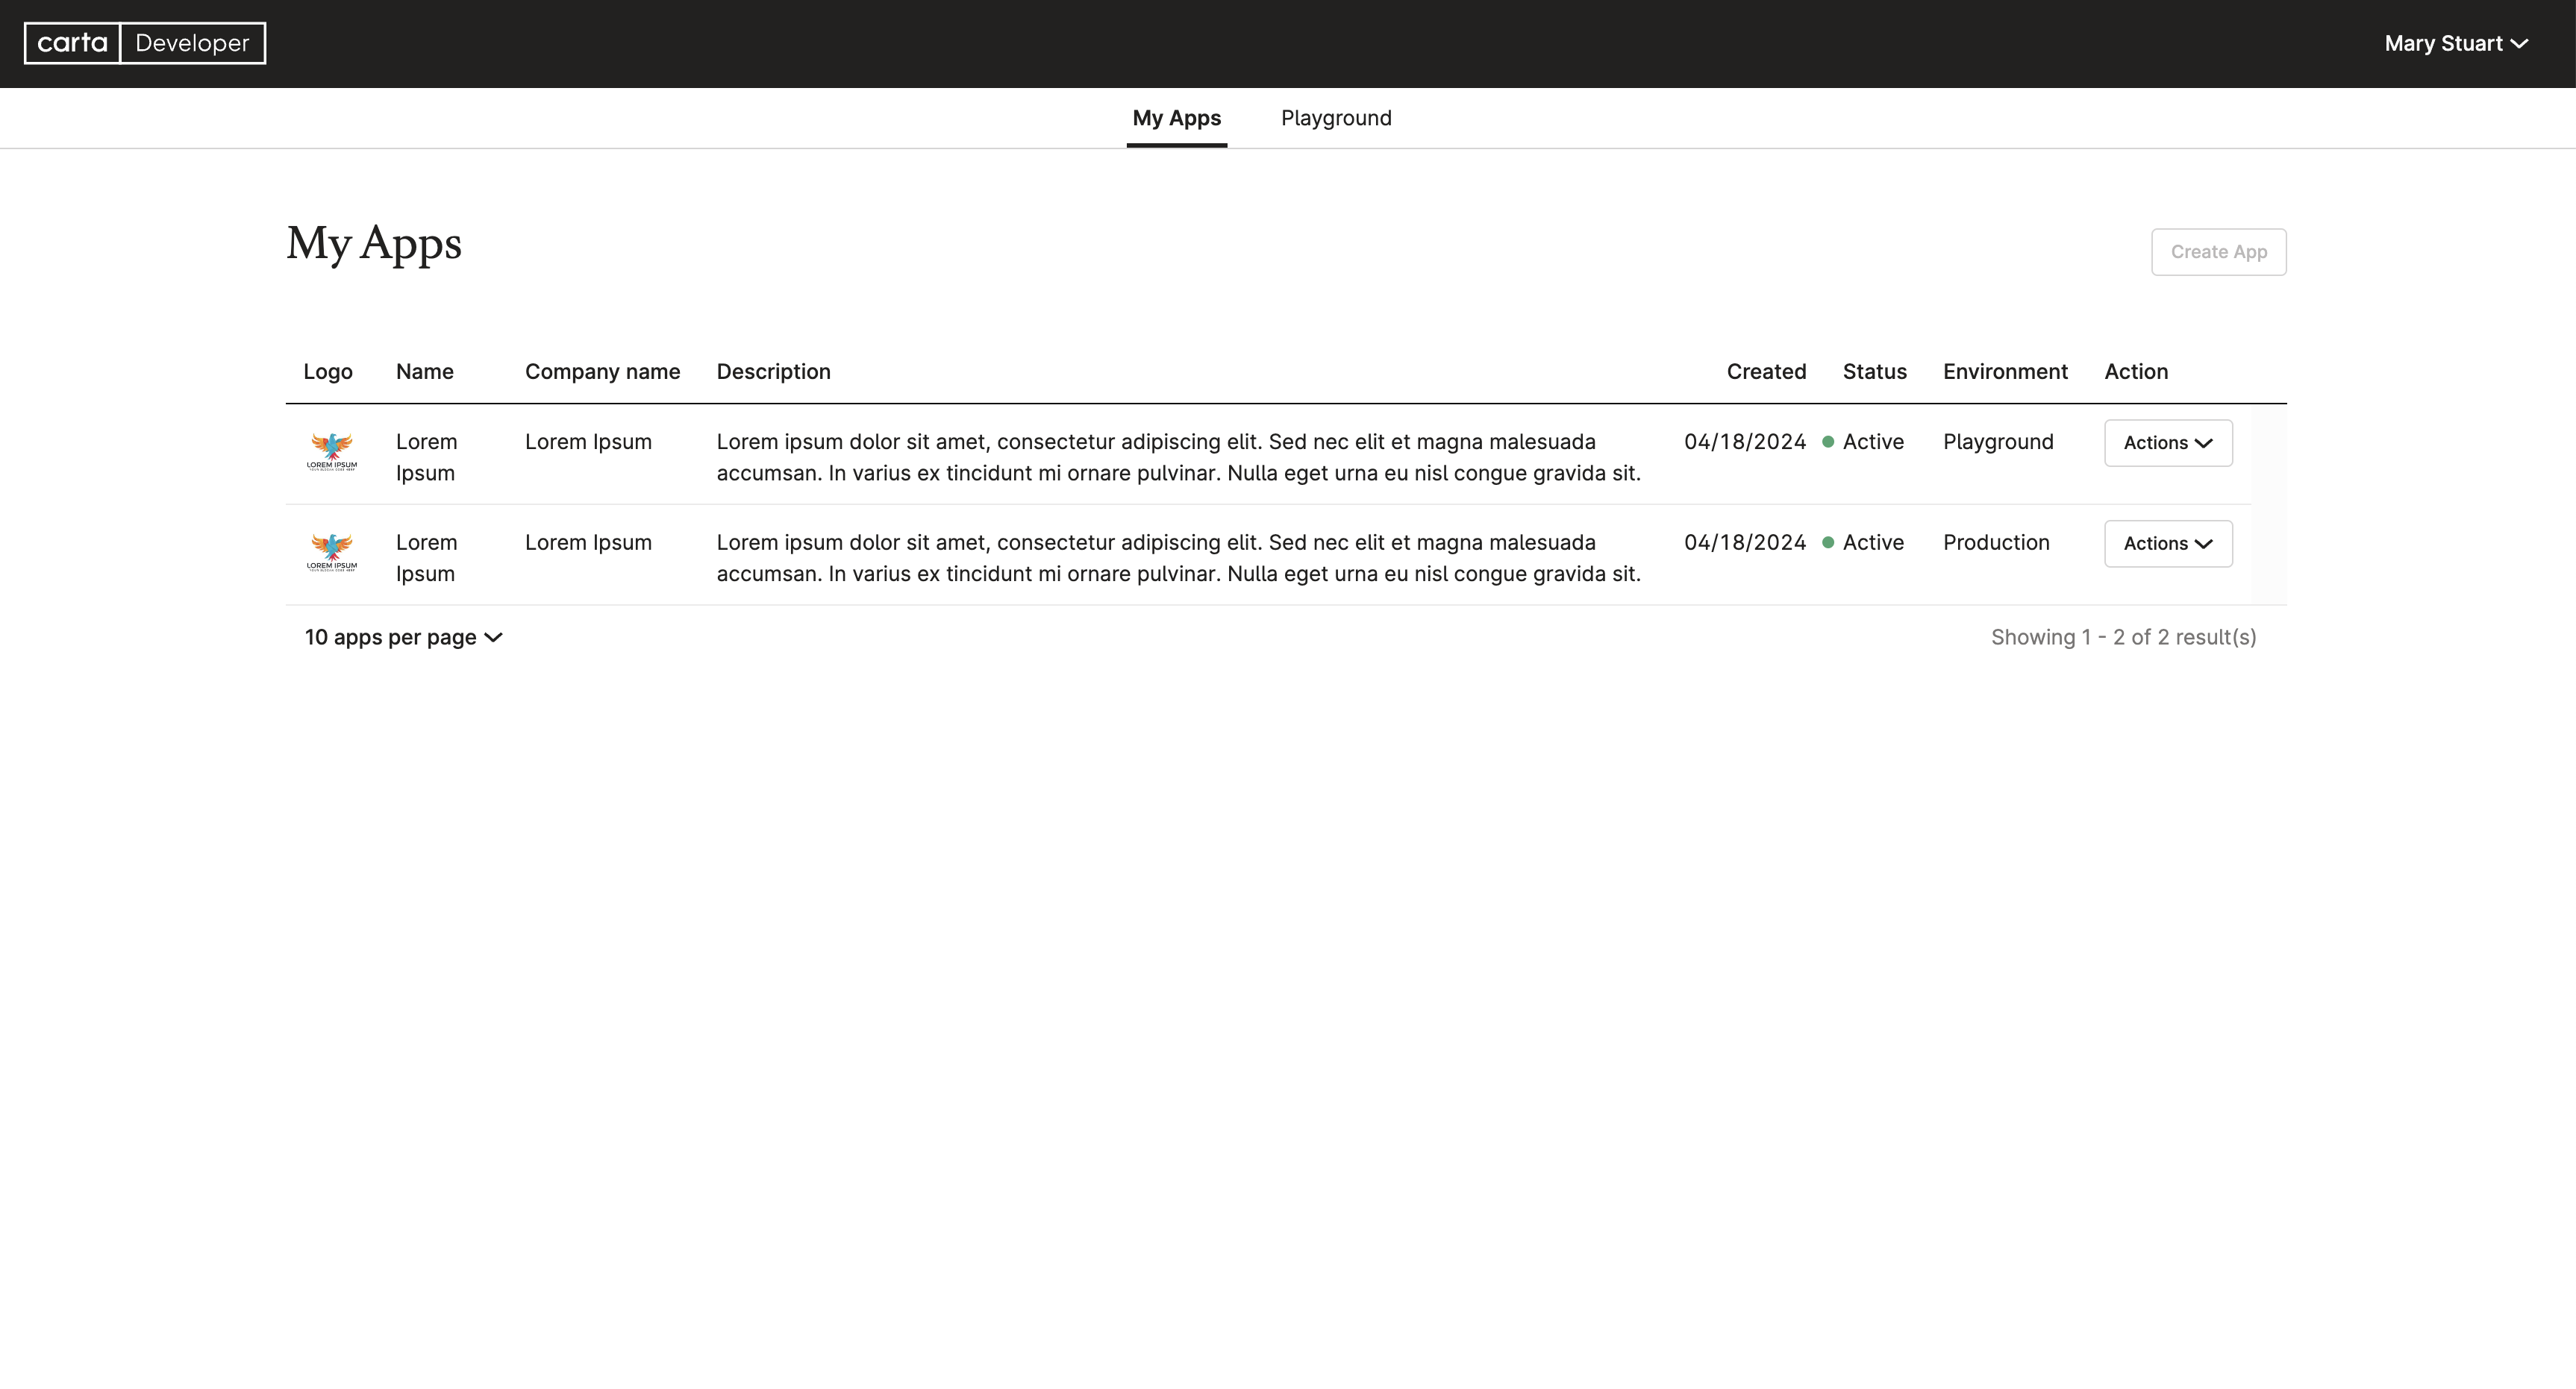Click the Status column header
This screenshot has height=1389, width=2576.
pos(1874,372)
